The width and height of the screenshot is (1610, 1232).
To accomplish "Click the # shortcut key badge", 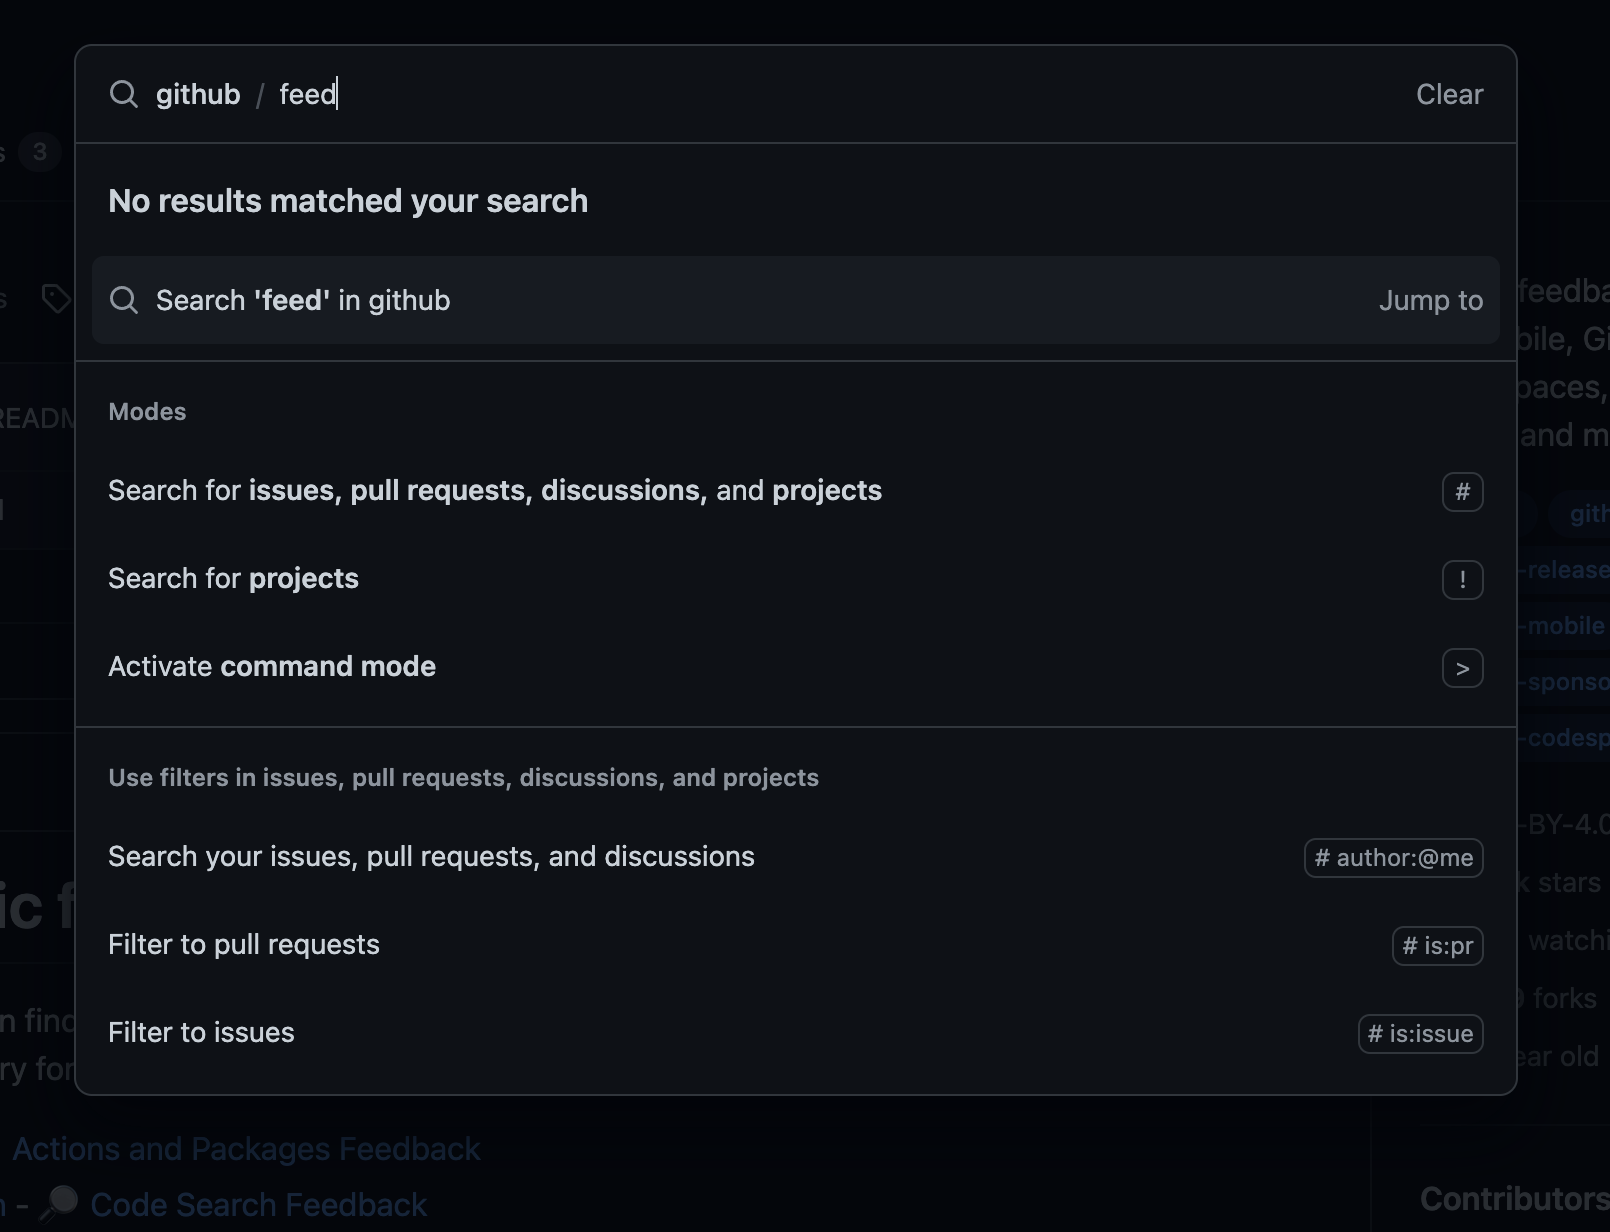I will coord(1462,492).
